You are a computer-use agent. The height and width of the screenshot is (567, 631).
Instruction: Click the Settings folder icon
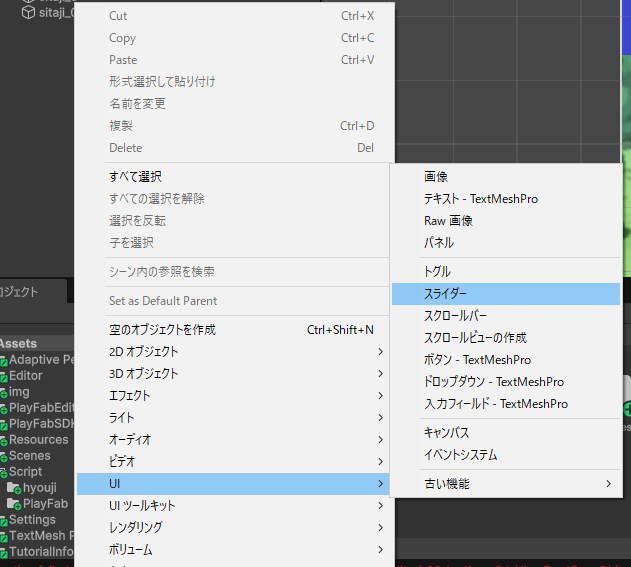click(4, 520)
